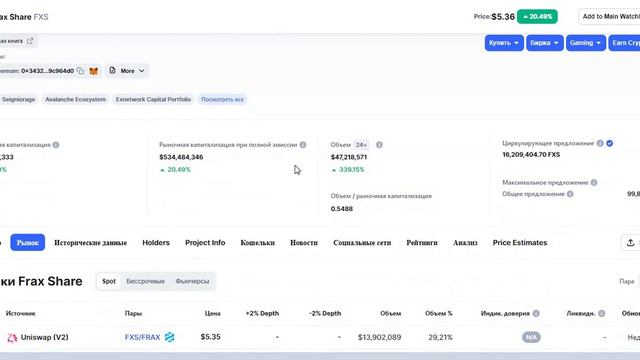Click the Пары column header
Image resolution: width=640 pixels, height=360 pixels.
point(133,313)
